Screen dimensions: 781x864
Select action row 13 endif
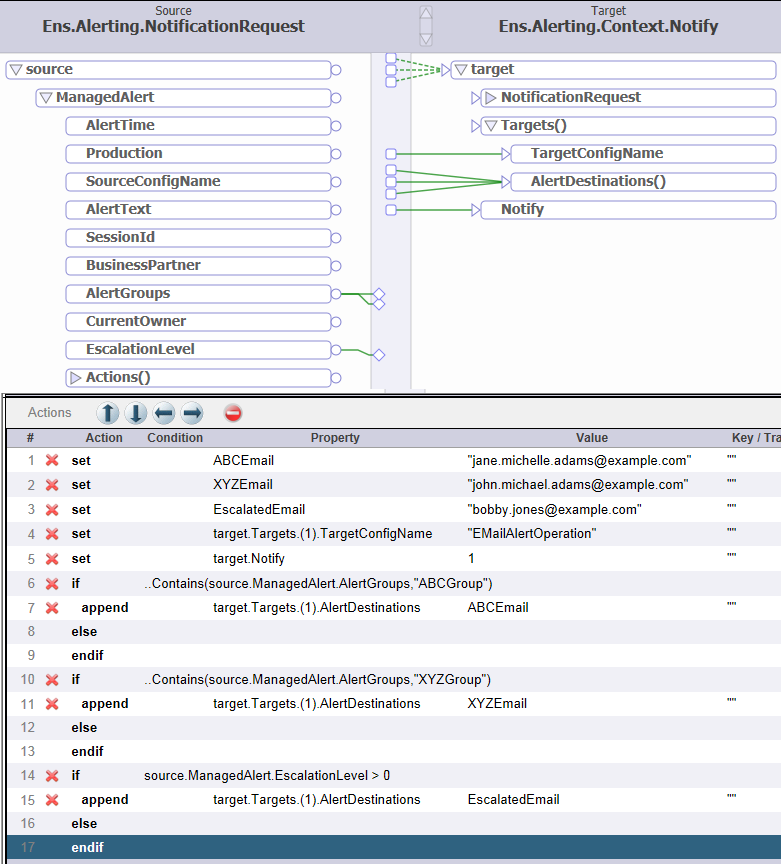click(394, 752)
